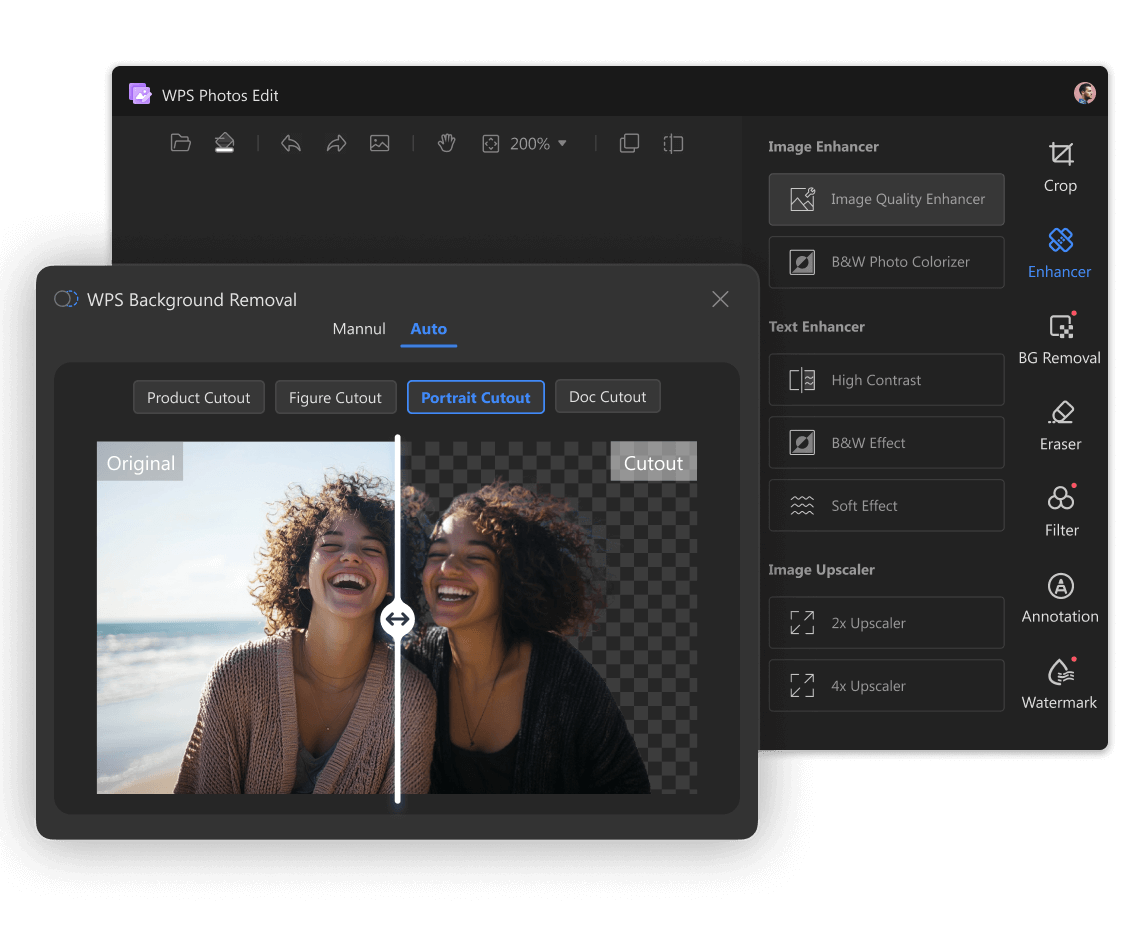Choose the Product Cutout option
This screenshot has width=1144, height=928.
[198, 398]
